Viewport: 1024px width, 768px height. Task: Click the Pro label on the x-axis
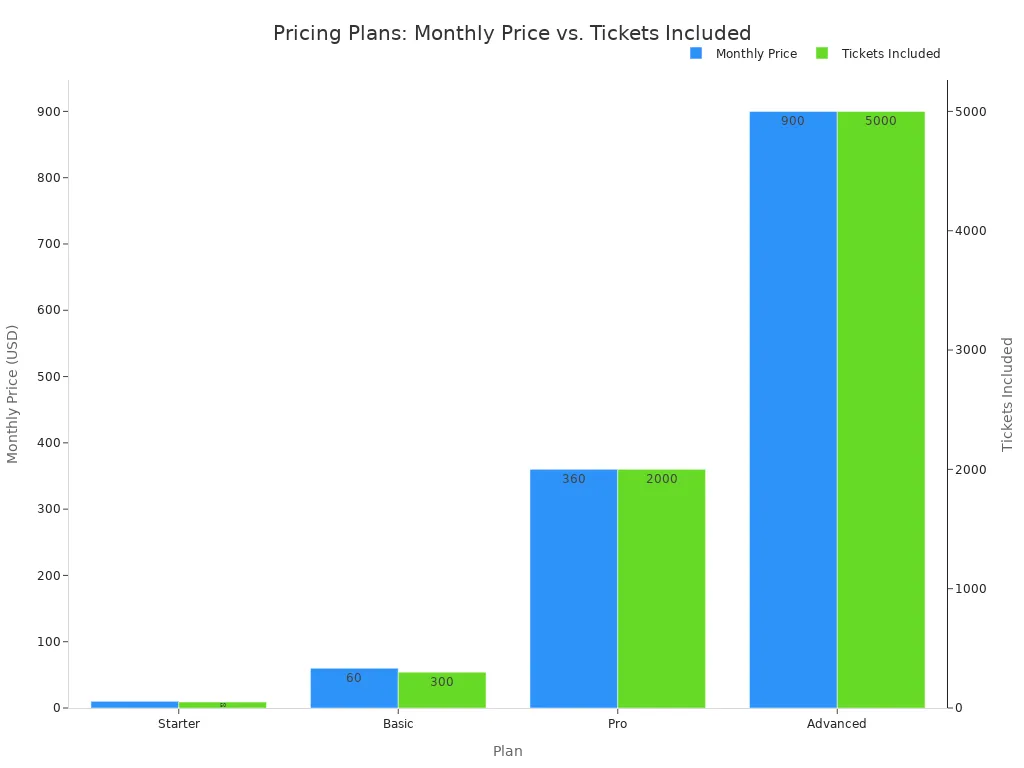[617, 724]
